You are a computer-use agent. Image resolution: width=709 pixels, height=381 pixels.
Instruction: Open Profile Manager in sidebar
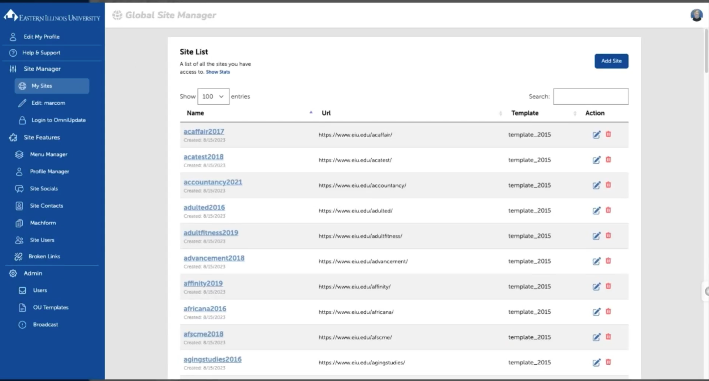49,172
